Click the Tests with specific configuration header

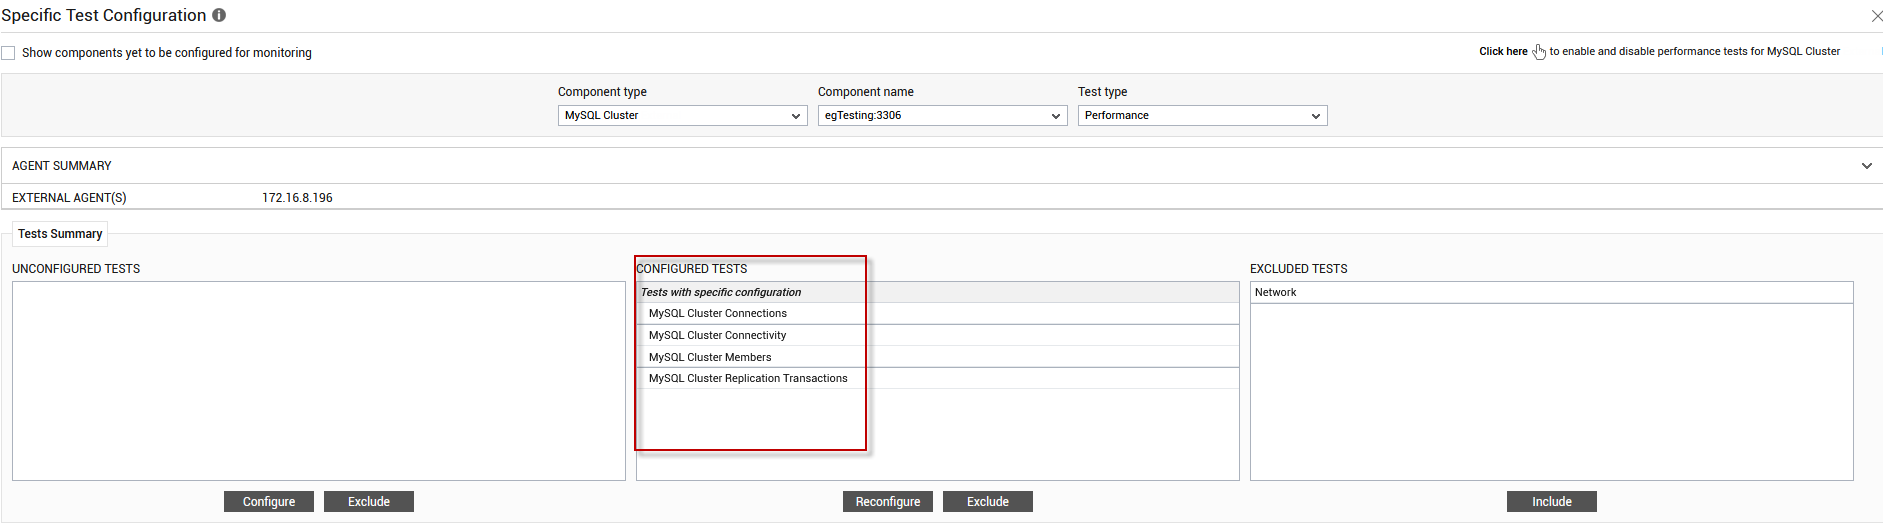[x=937, y=292]
